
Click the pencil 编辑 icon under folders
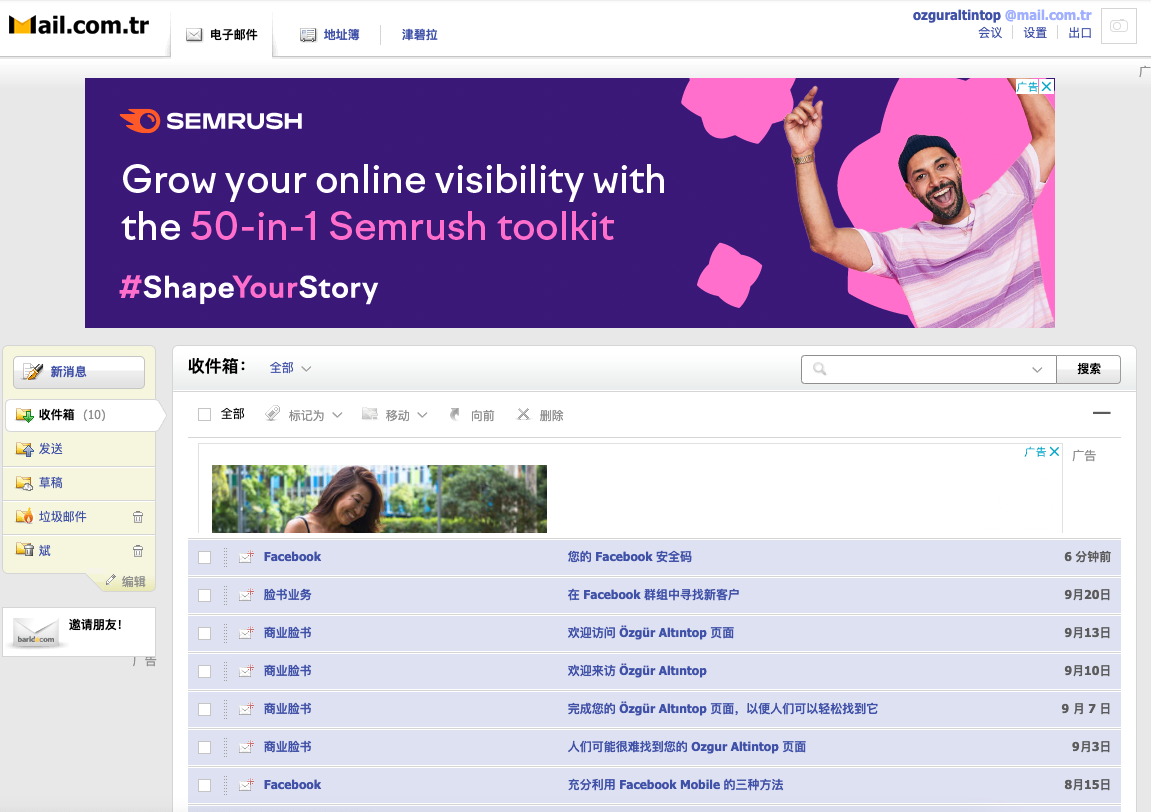point(111,580)
